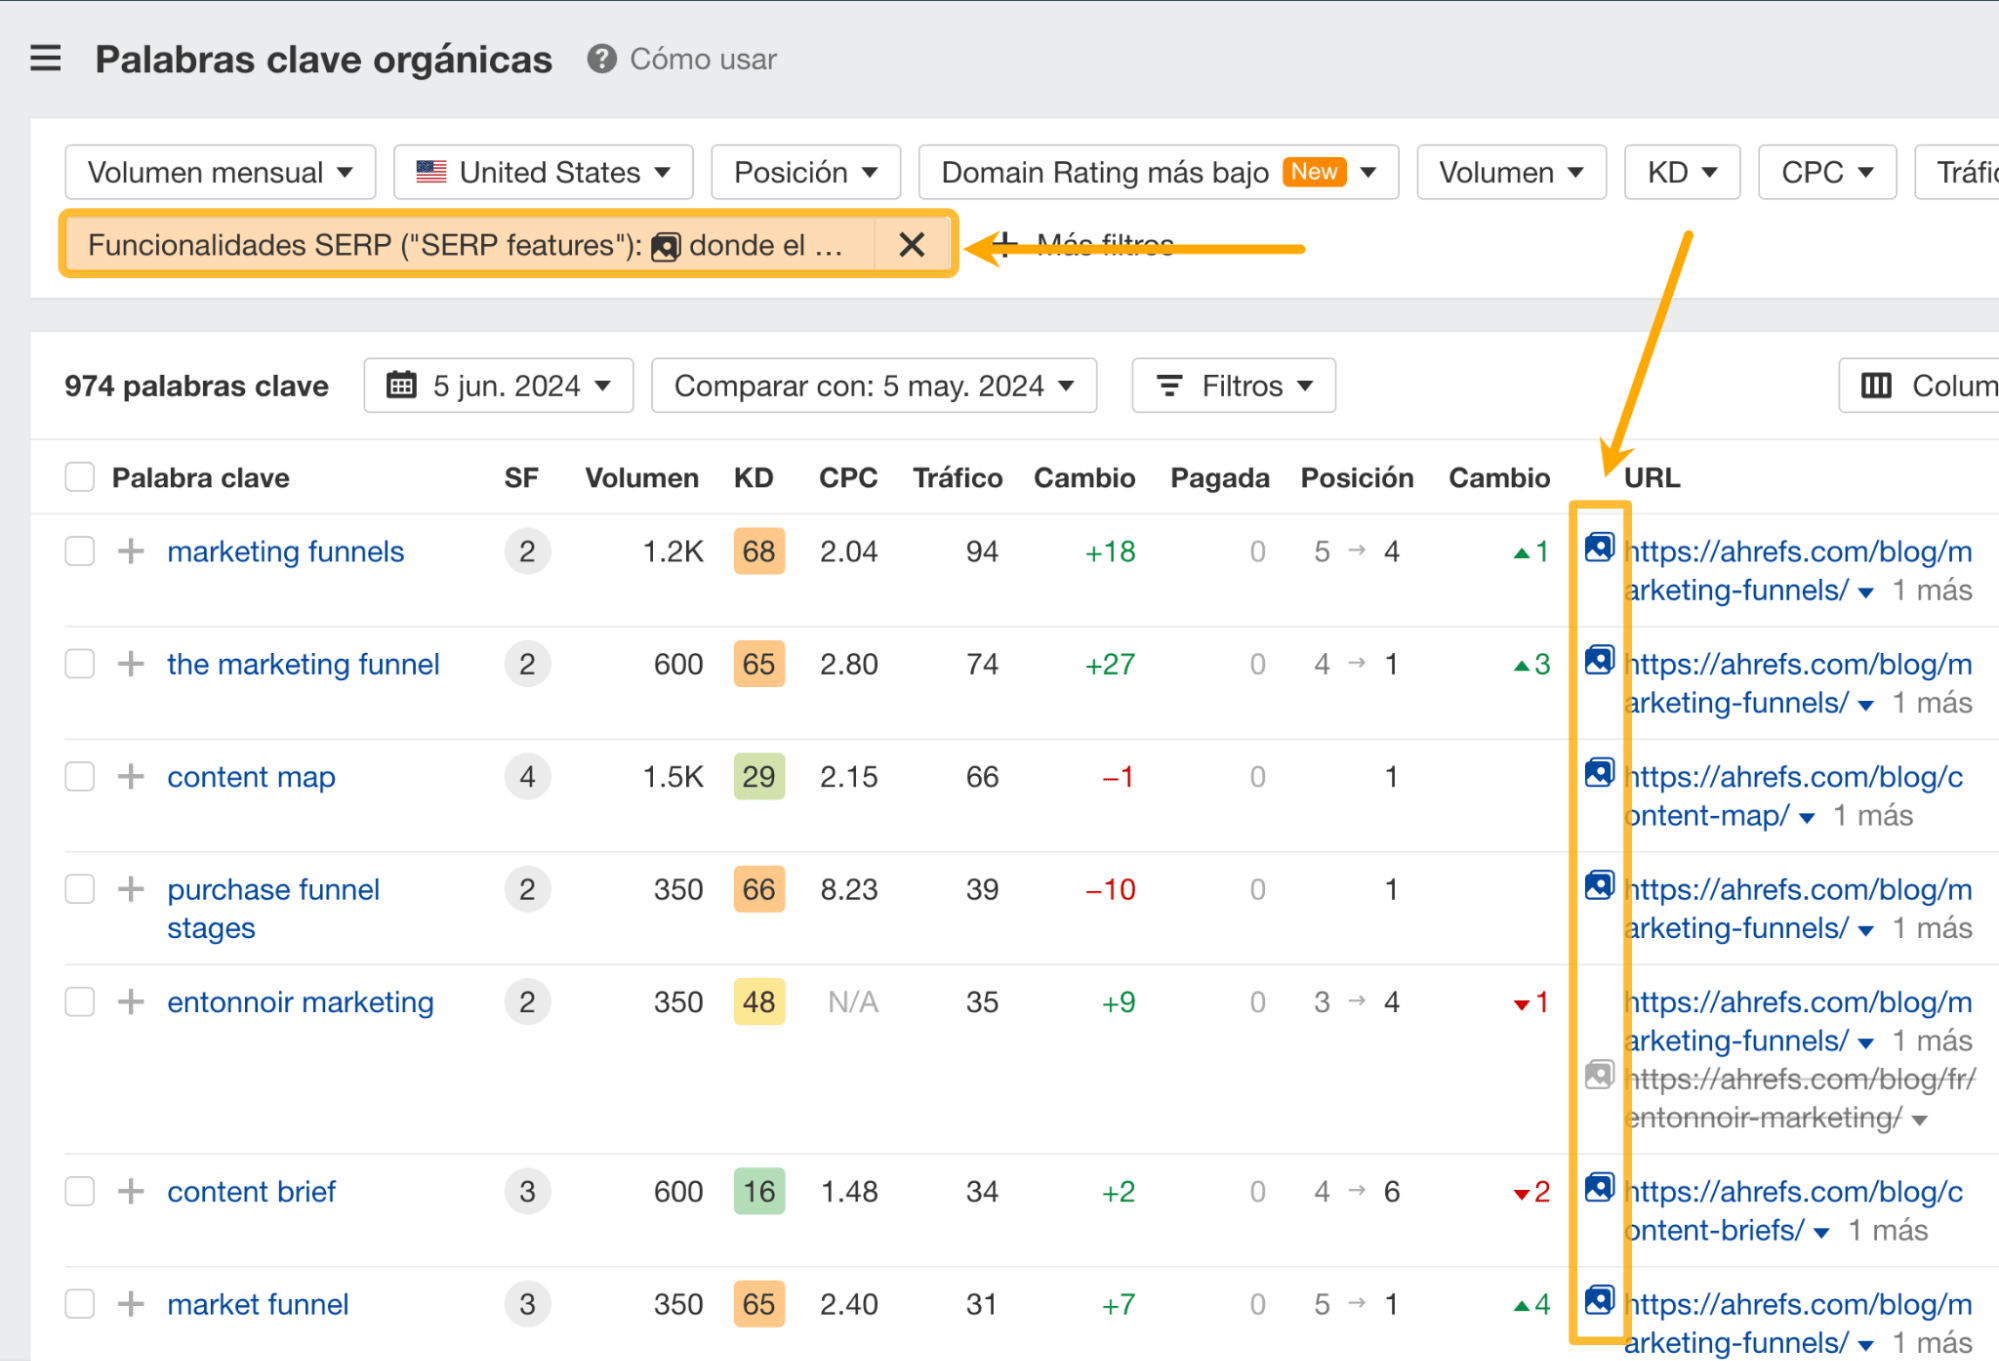Open the CPC filter dropdown
The width and height of the screenshot is (1999, 1361).
1827,172
